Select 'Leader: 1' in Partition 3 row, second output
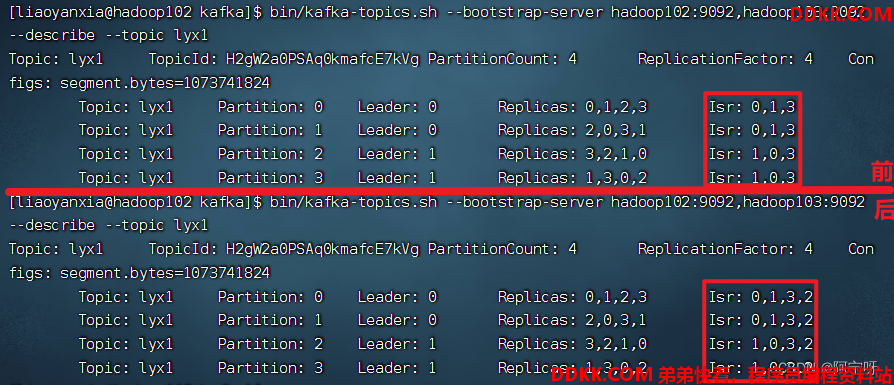894x385 pixels. (x=397, y=367)
